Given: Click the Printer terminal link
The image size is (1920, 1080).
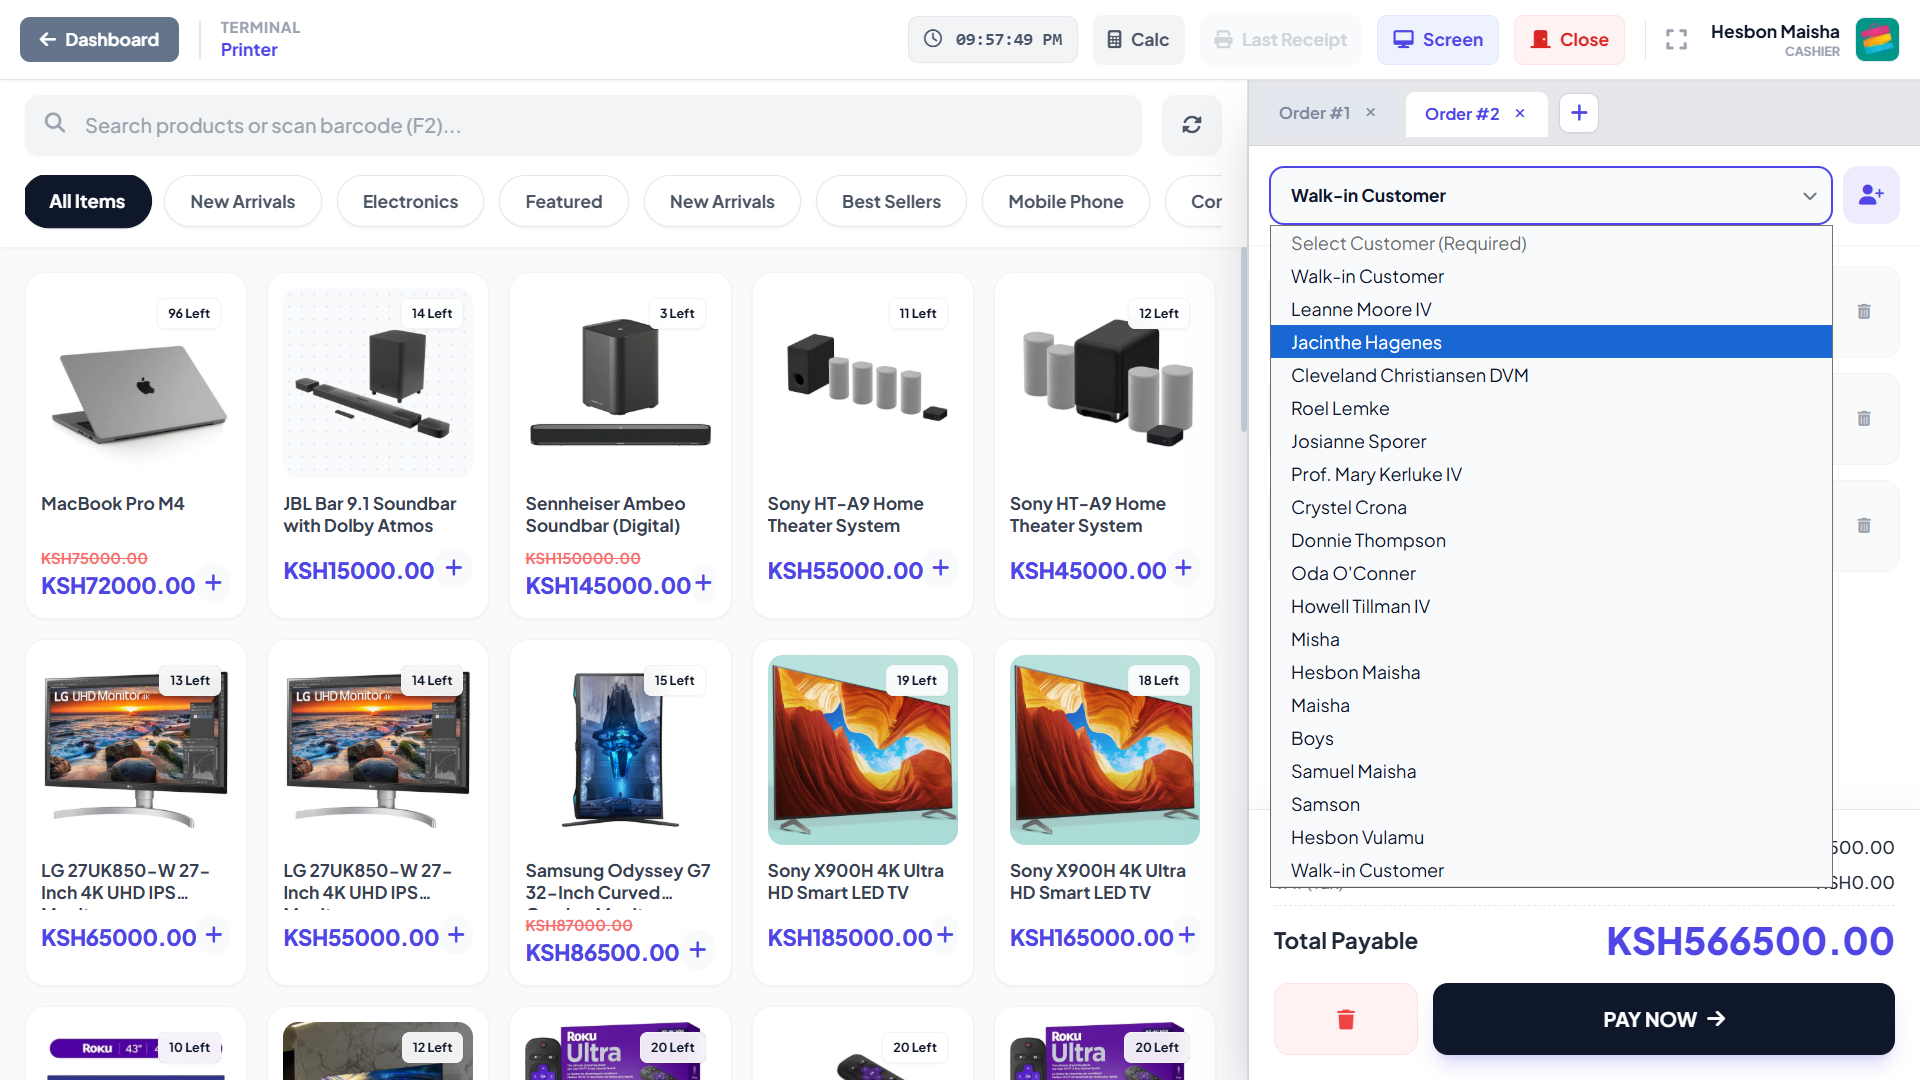Looking at the screenshot, I should 249,50.
